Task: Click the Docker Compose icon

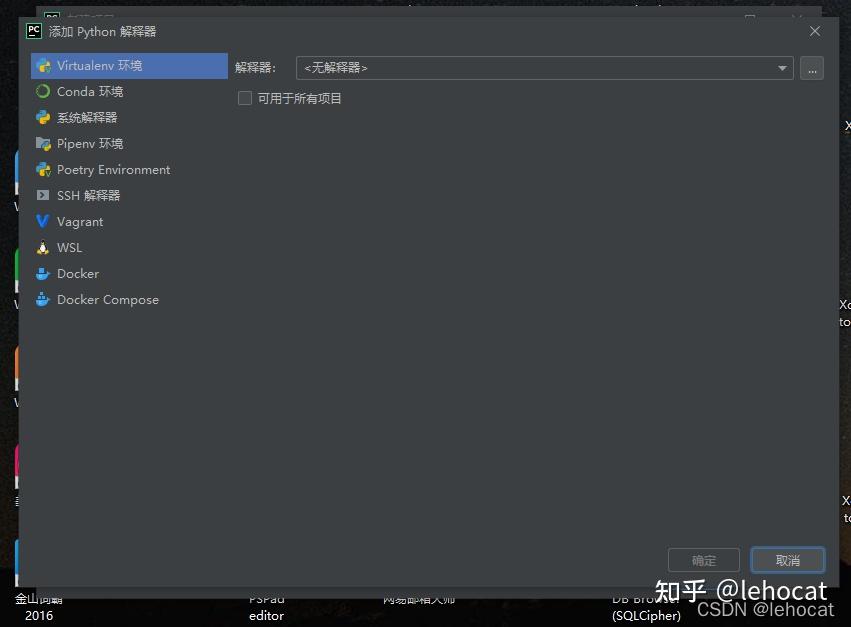Action: (42, 299)
